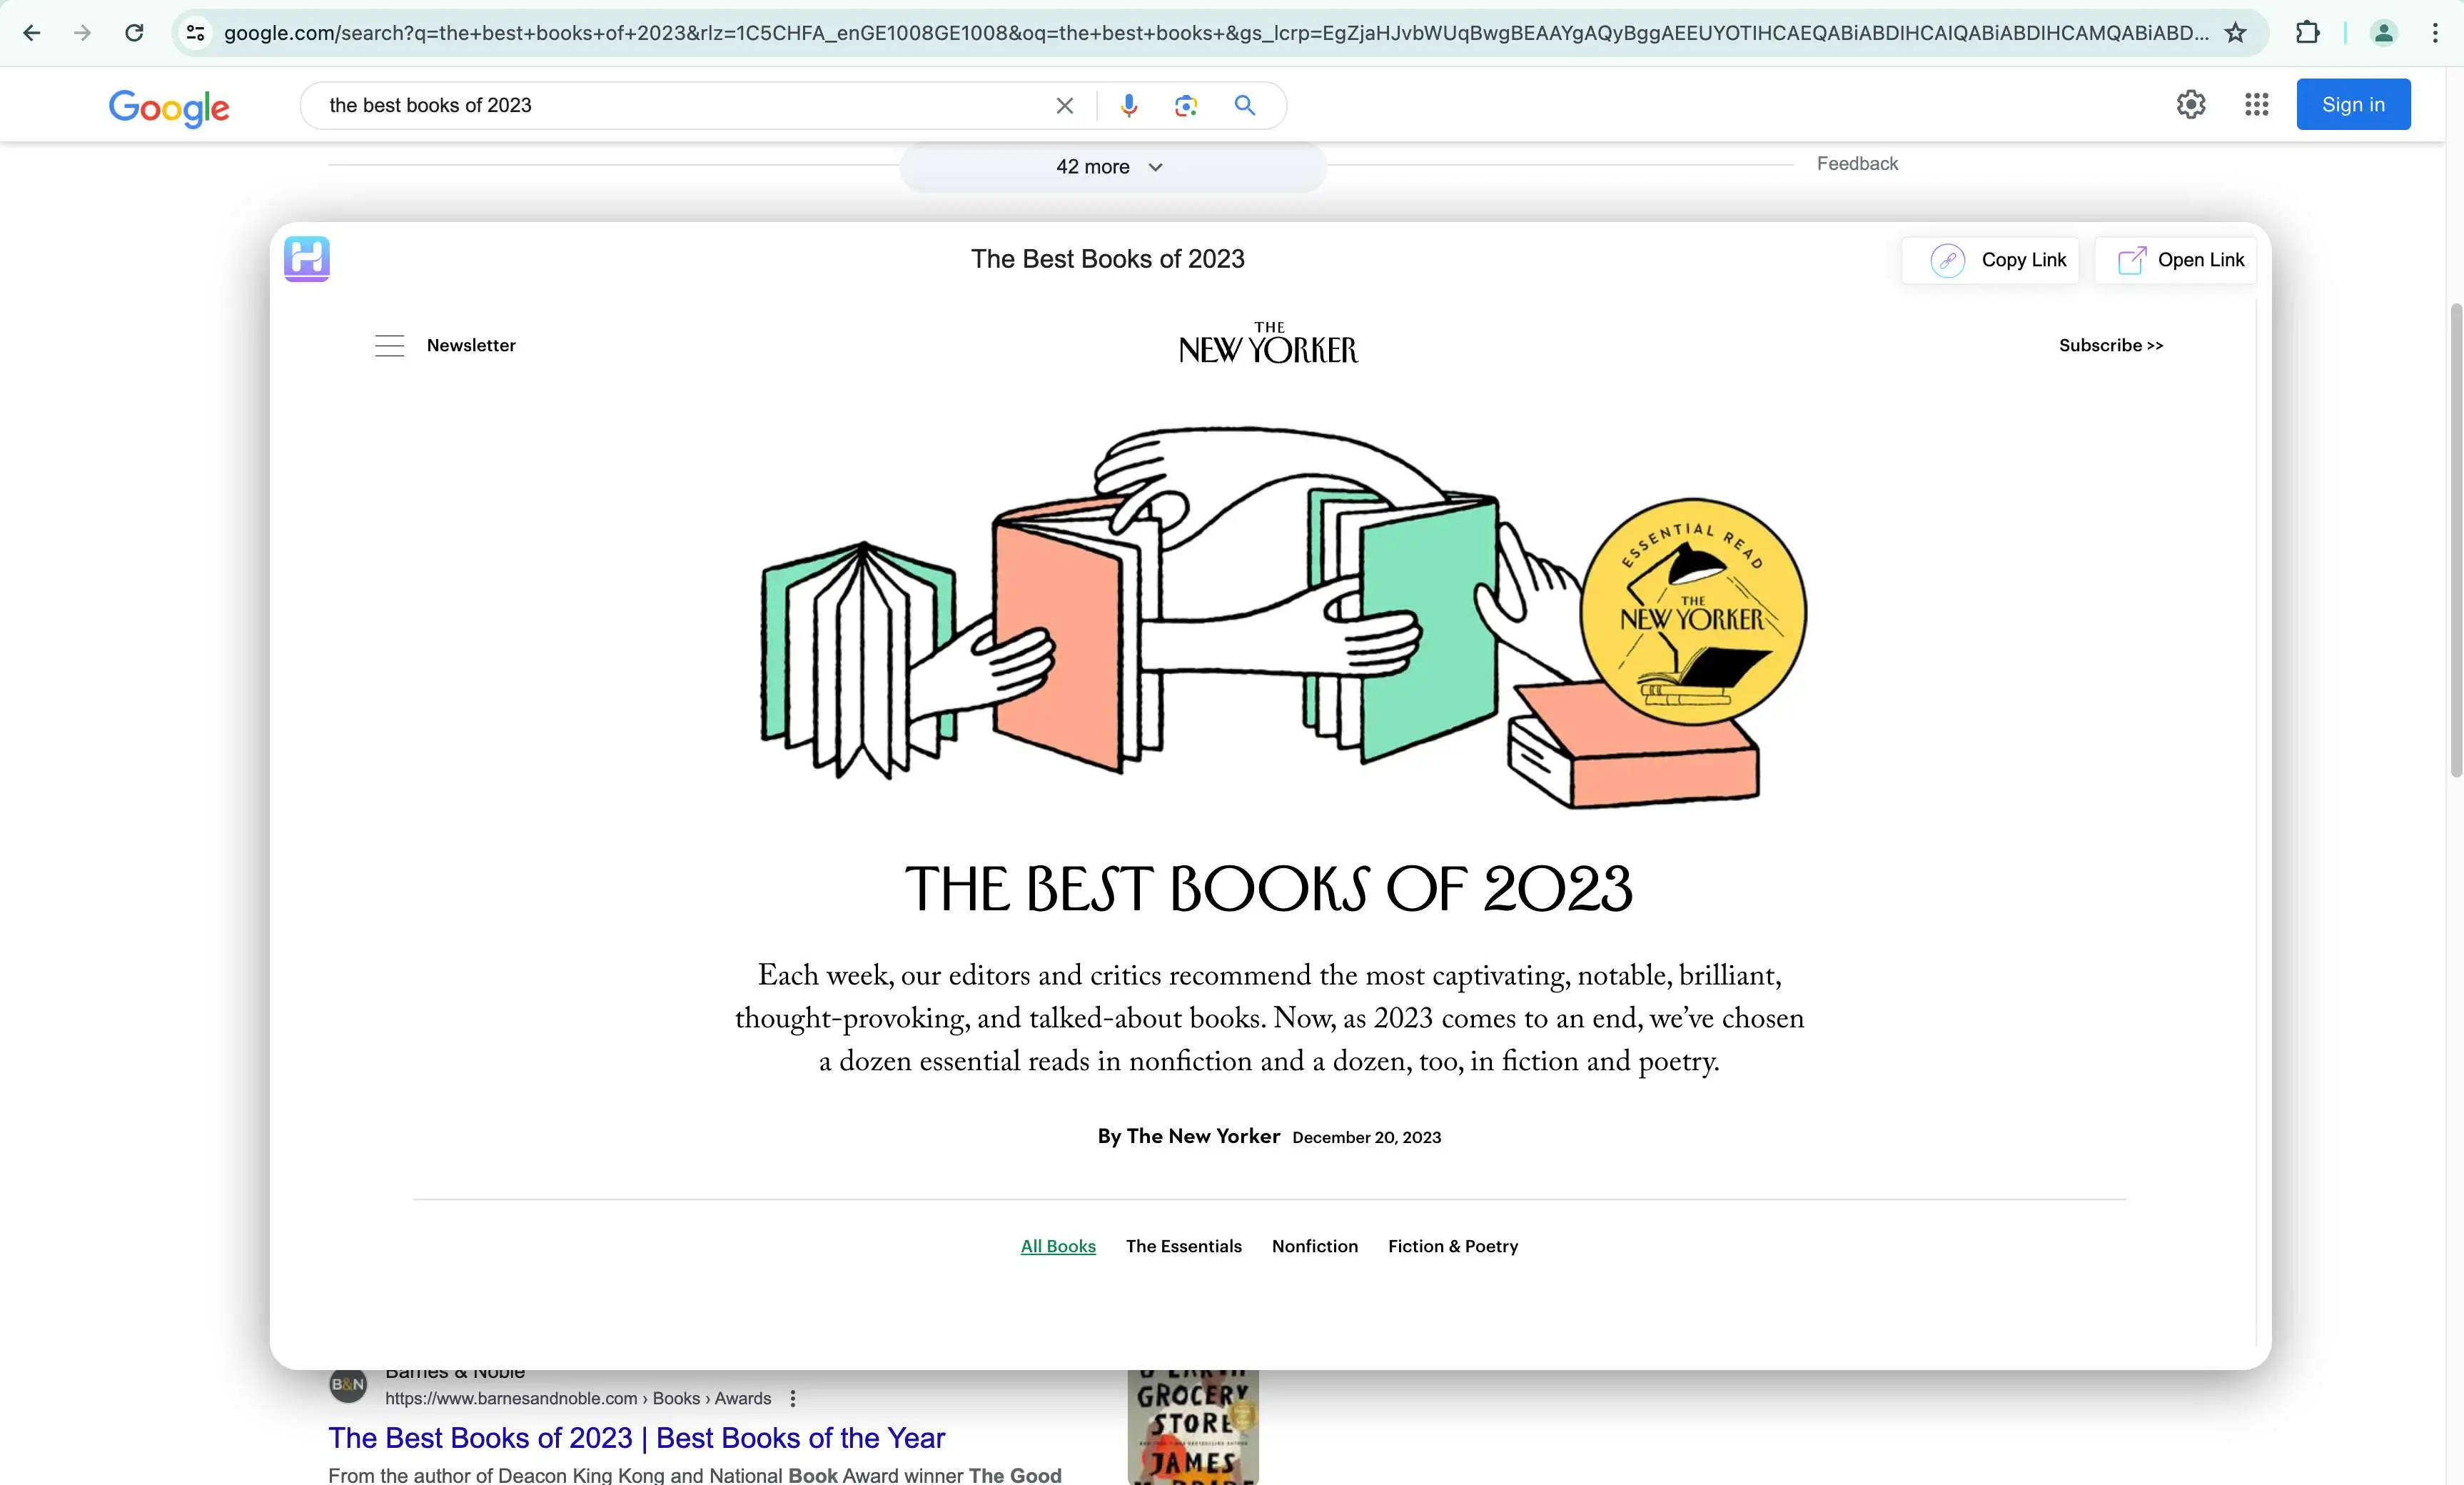The width and height of the screenshot is (2464, 1485).
Task: Open three-dot options for Barnes & Noble result
Action: [x=793, y=1398]
